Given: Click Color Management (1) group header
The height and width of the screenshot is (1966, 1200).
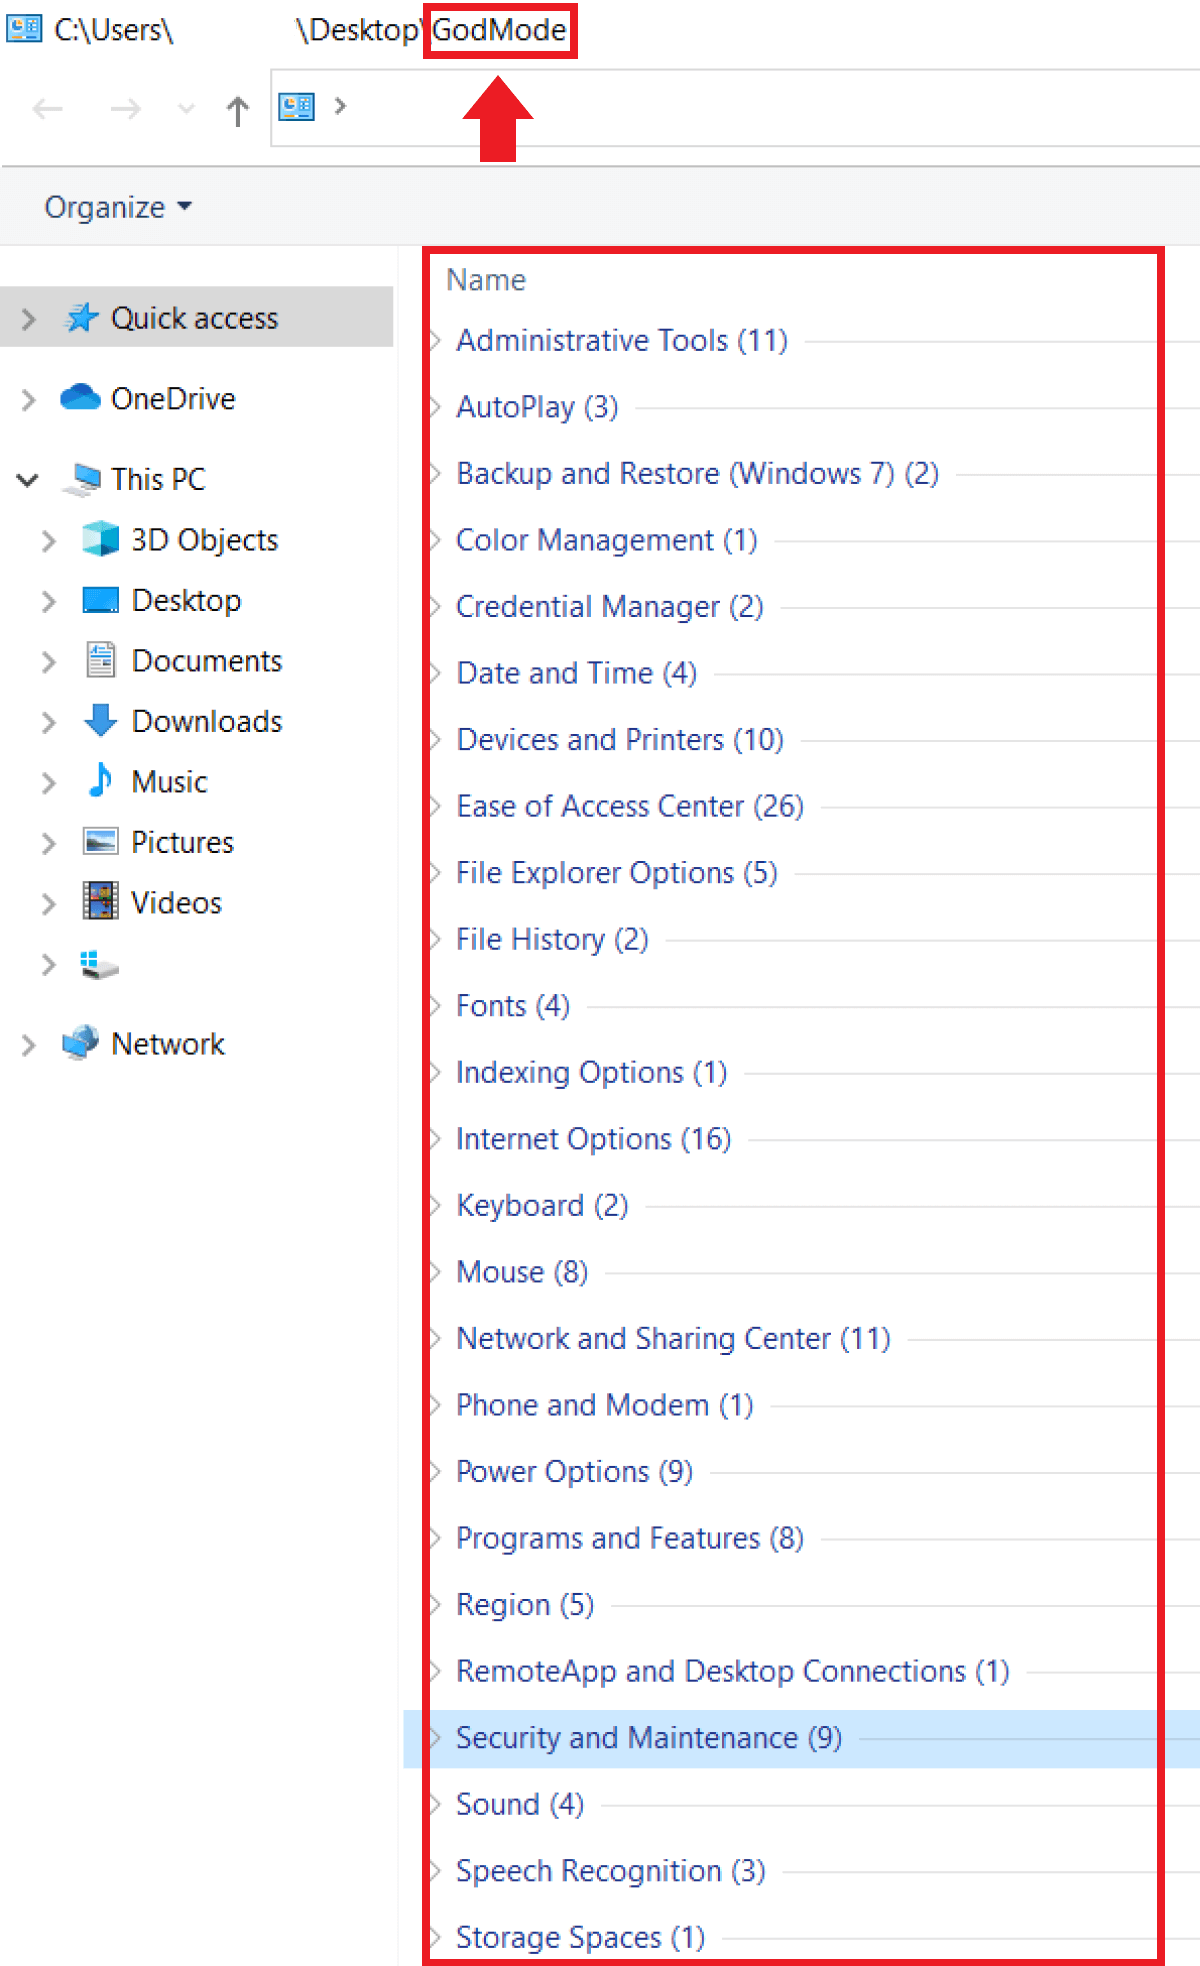Looking at the screenshot, I should [606, 540].
